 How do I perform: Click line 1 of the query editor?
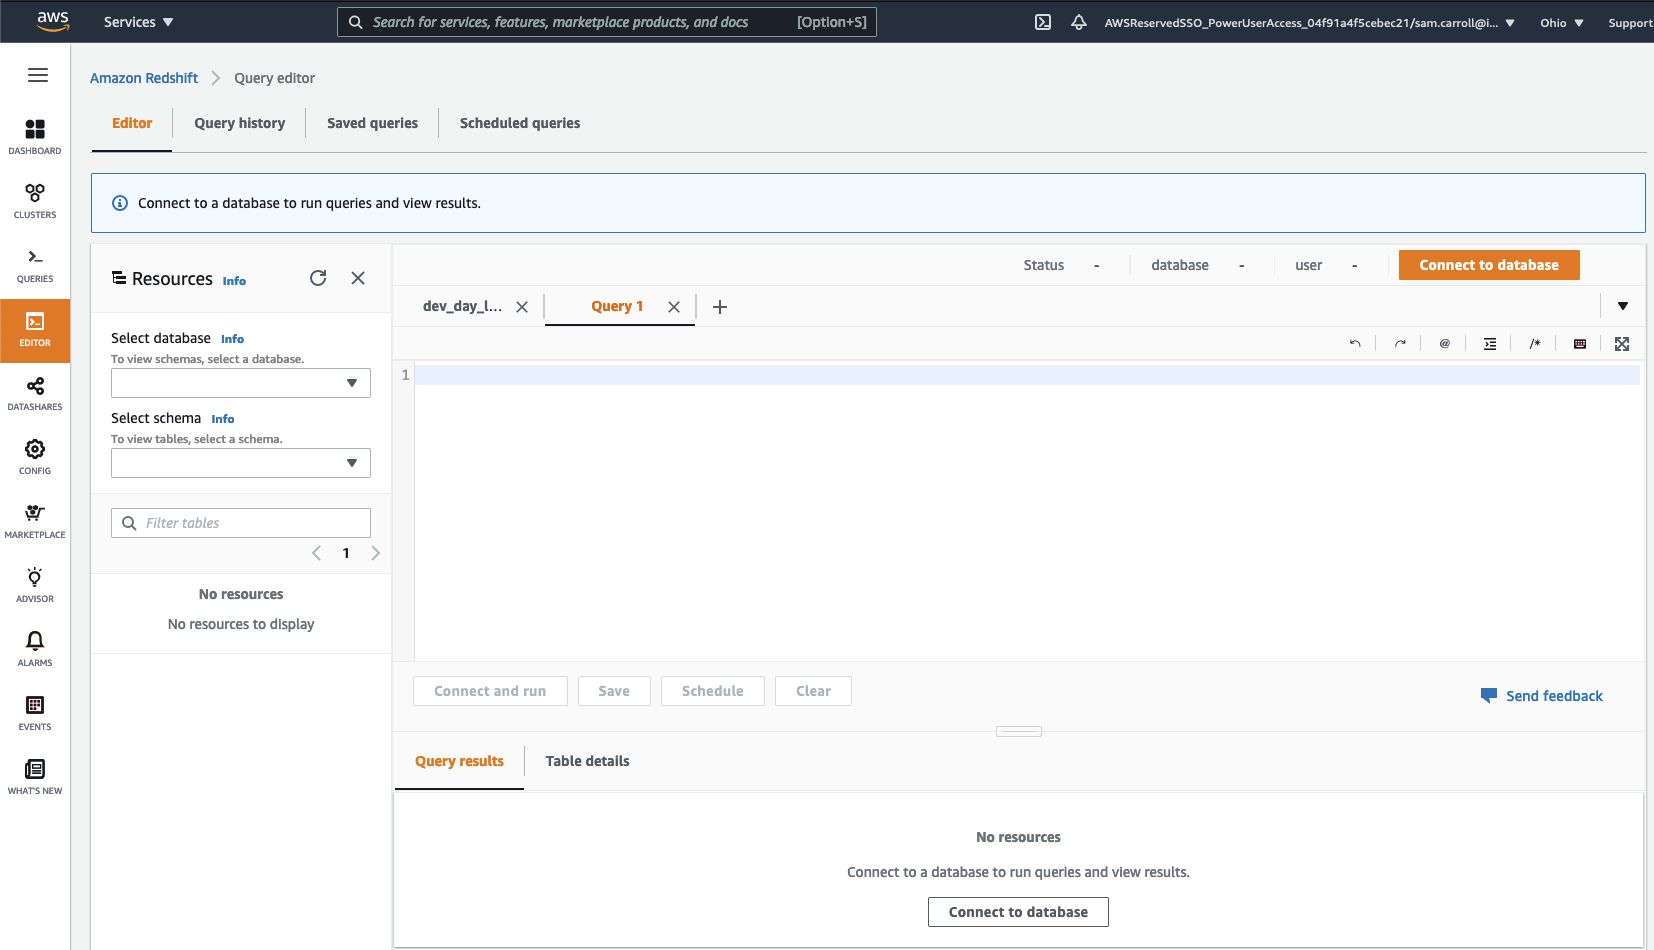tap(1027, 375)
